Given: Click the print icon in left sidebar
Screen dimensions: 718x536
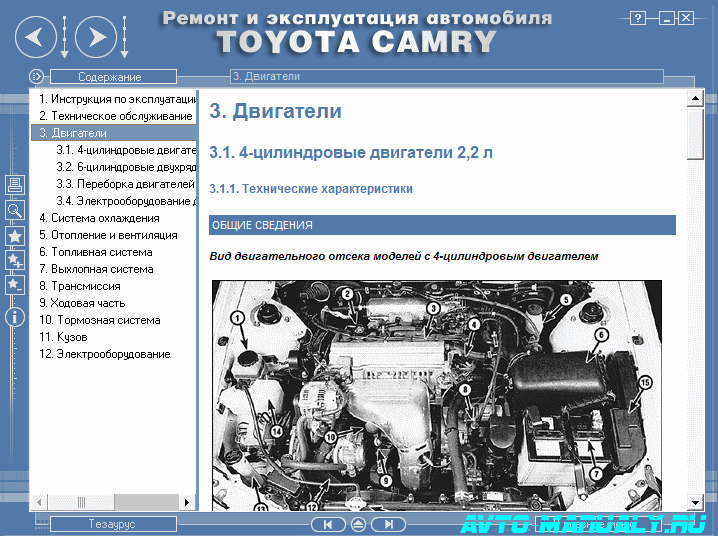Looking at the screenshot, I should (15, 185).
